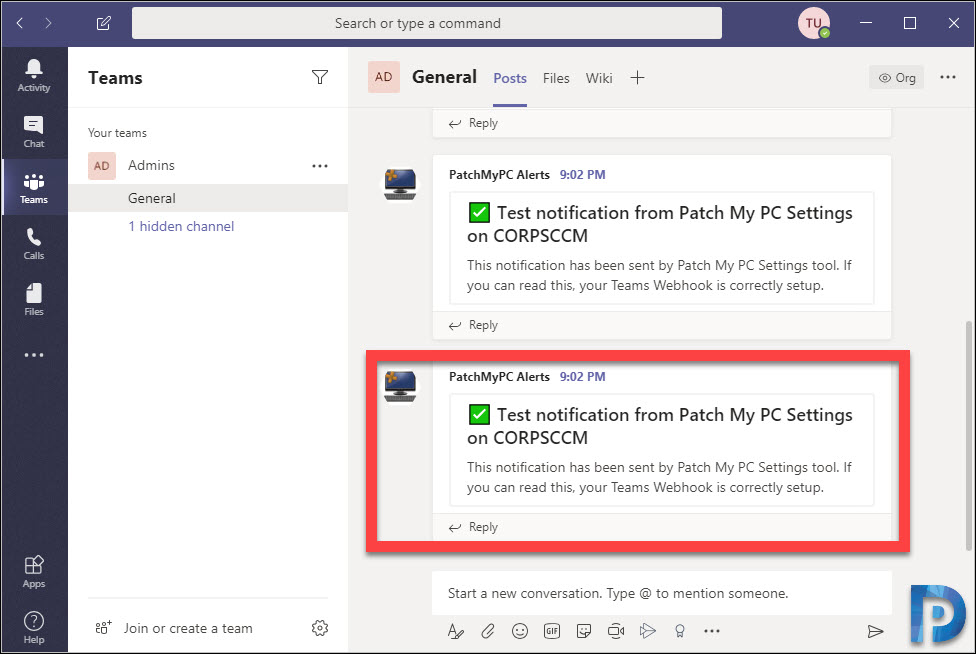Show more apps in the sidebar

(34, 355)
